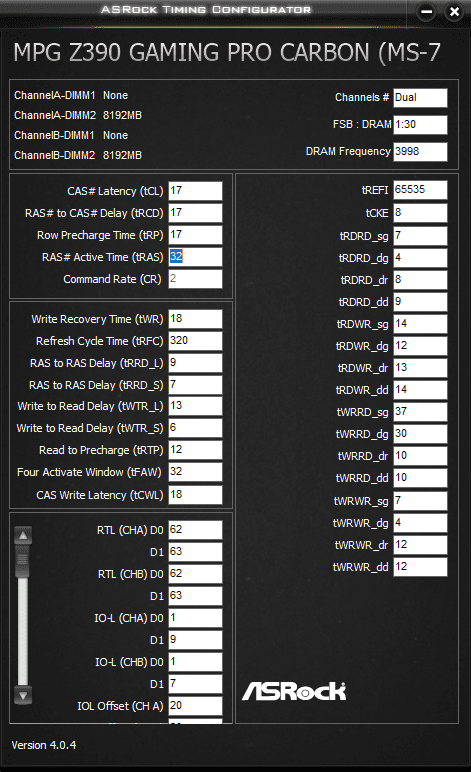The width and height of the screenshot is (471, 772).
Task: Click the tRDWR_dr value field
Action: click(420, 368)
